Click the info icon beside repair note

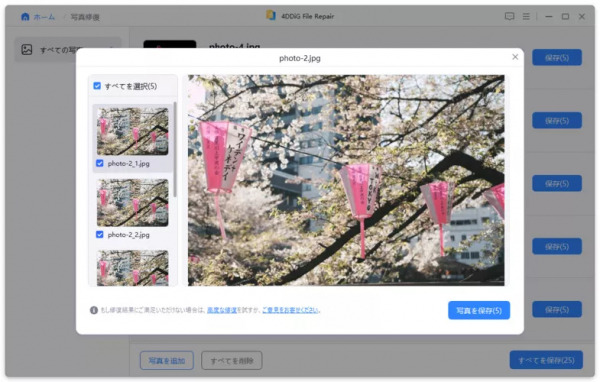click(x=94, y=310)
